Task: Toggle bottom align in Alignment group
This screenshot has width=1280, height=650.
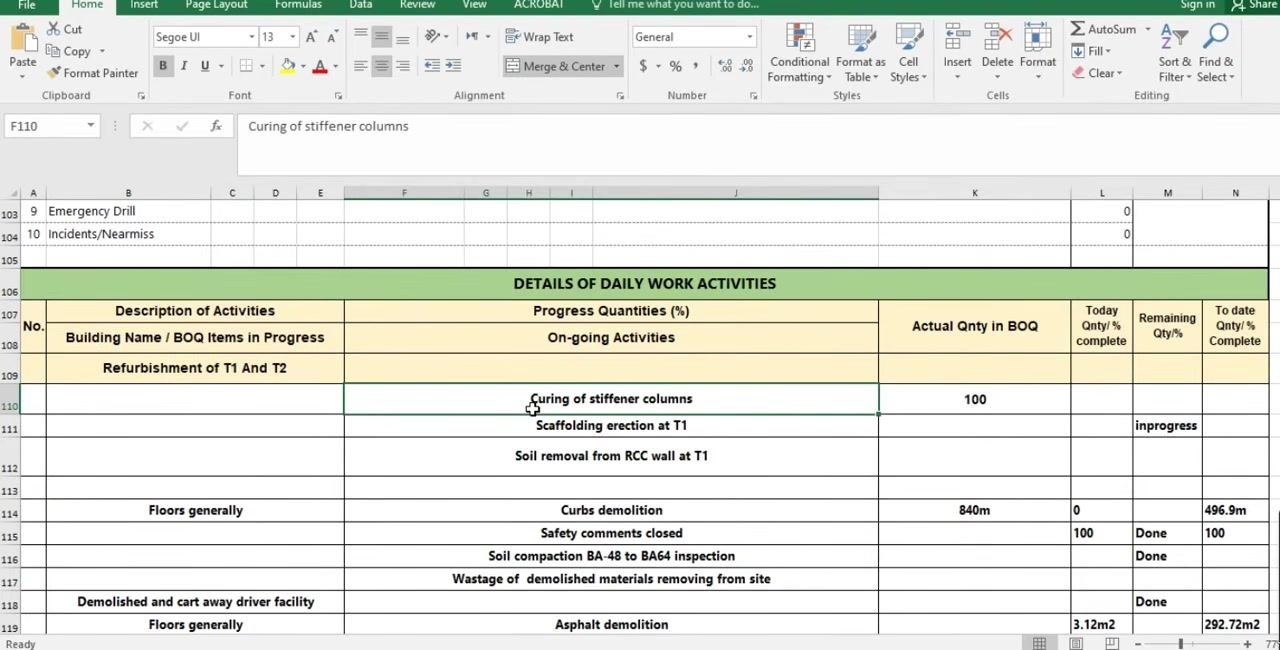Action: tap(402, 37)
